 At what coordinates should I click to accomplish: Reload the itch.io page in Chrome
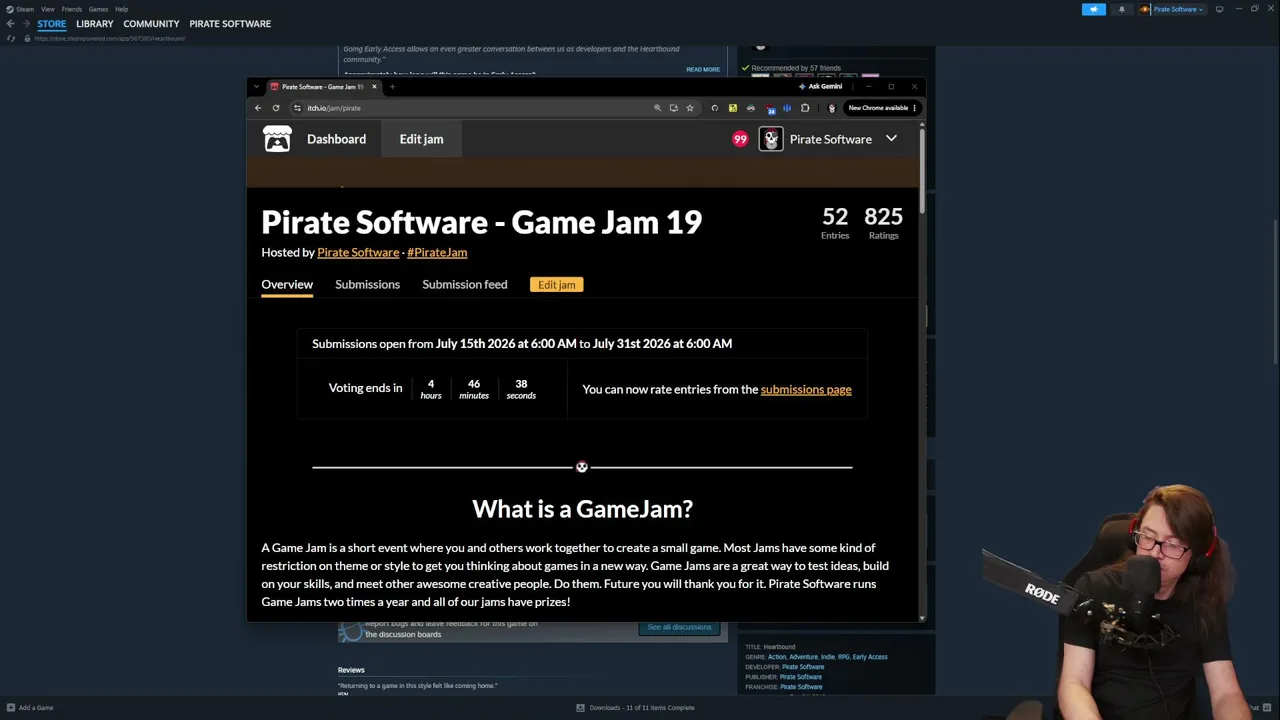276,108
